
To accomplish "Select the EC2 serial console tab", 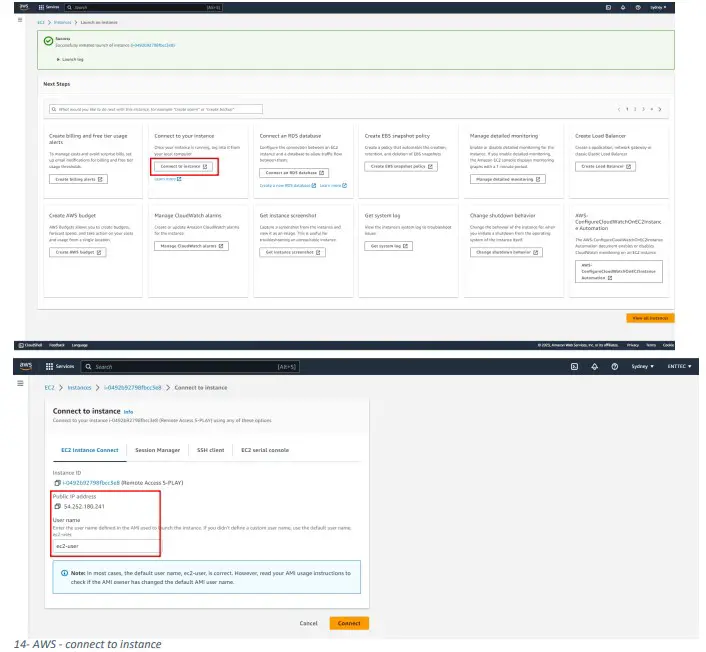I will (x=265, y=450).
